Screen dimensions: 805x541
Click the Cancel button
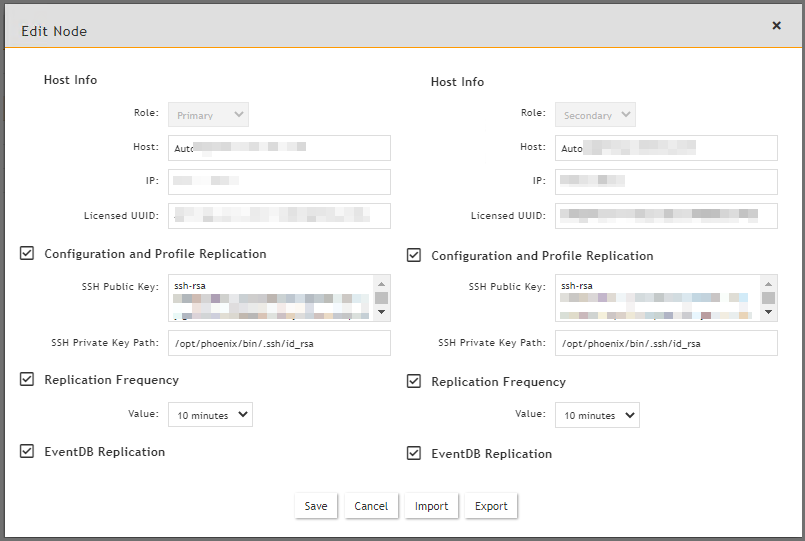[371, 506]
